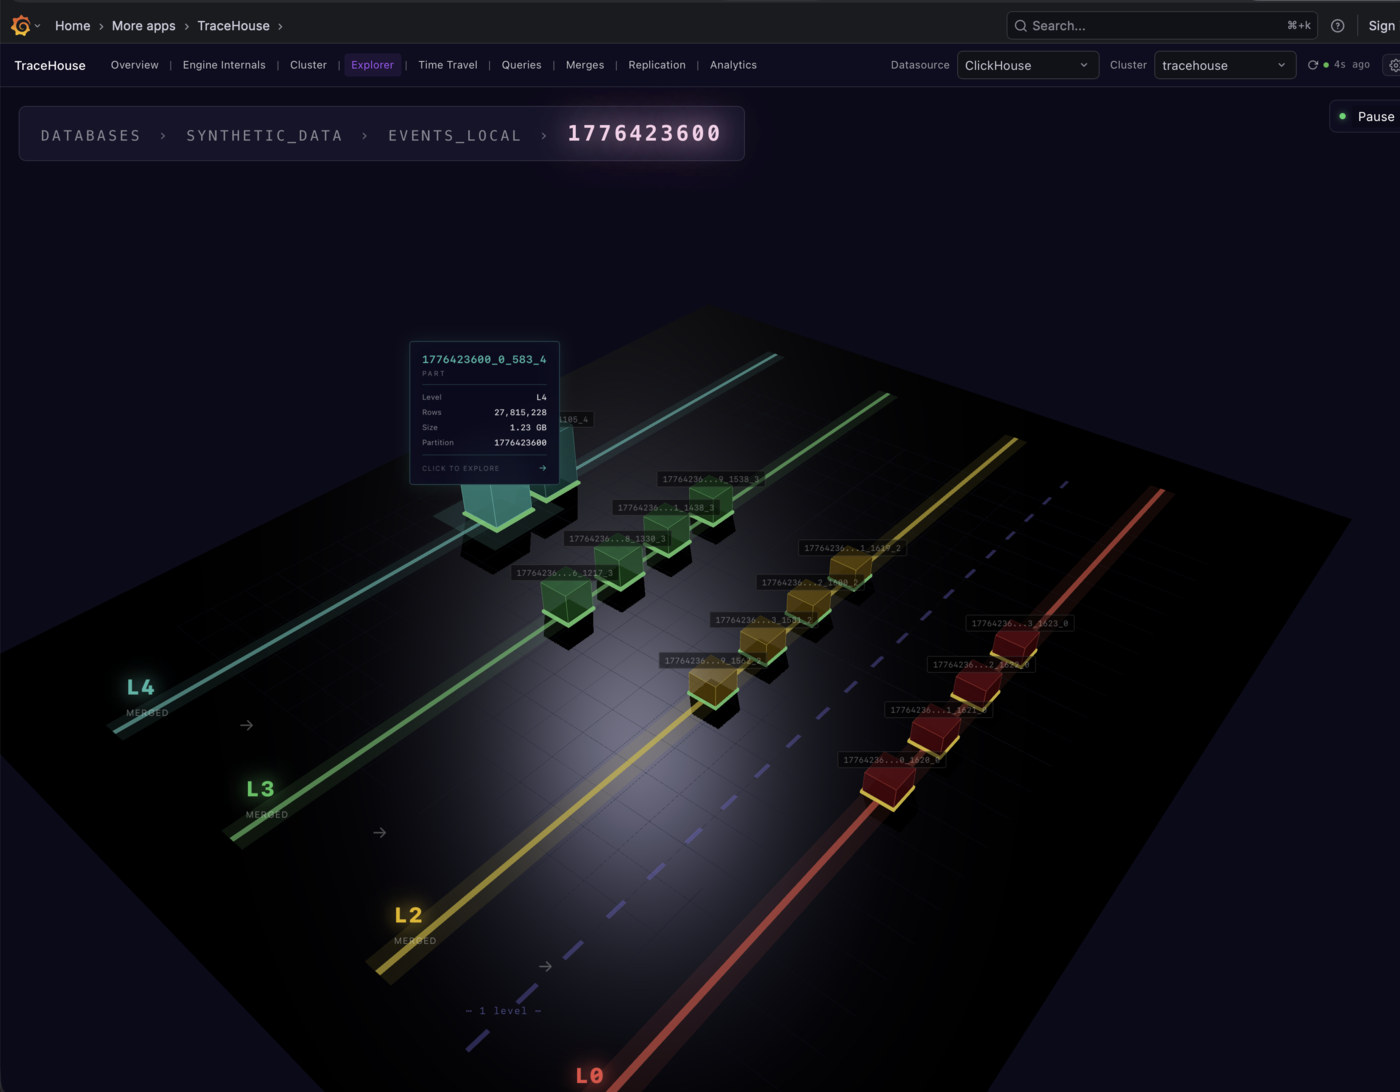Click the L4 MERGED lane label
Viewport: 1400px width, 1092px height.
pyautogui.click(x=147, y=697)
